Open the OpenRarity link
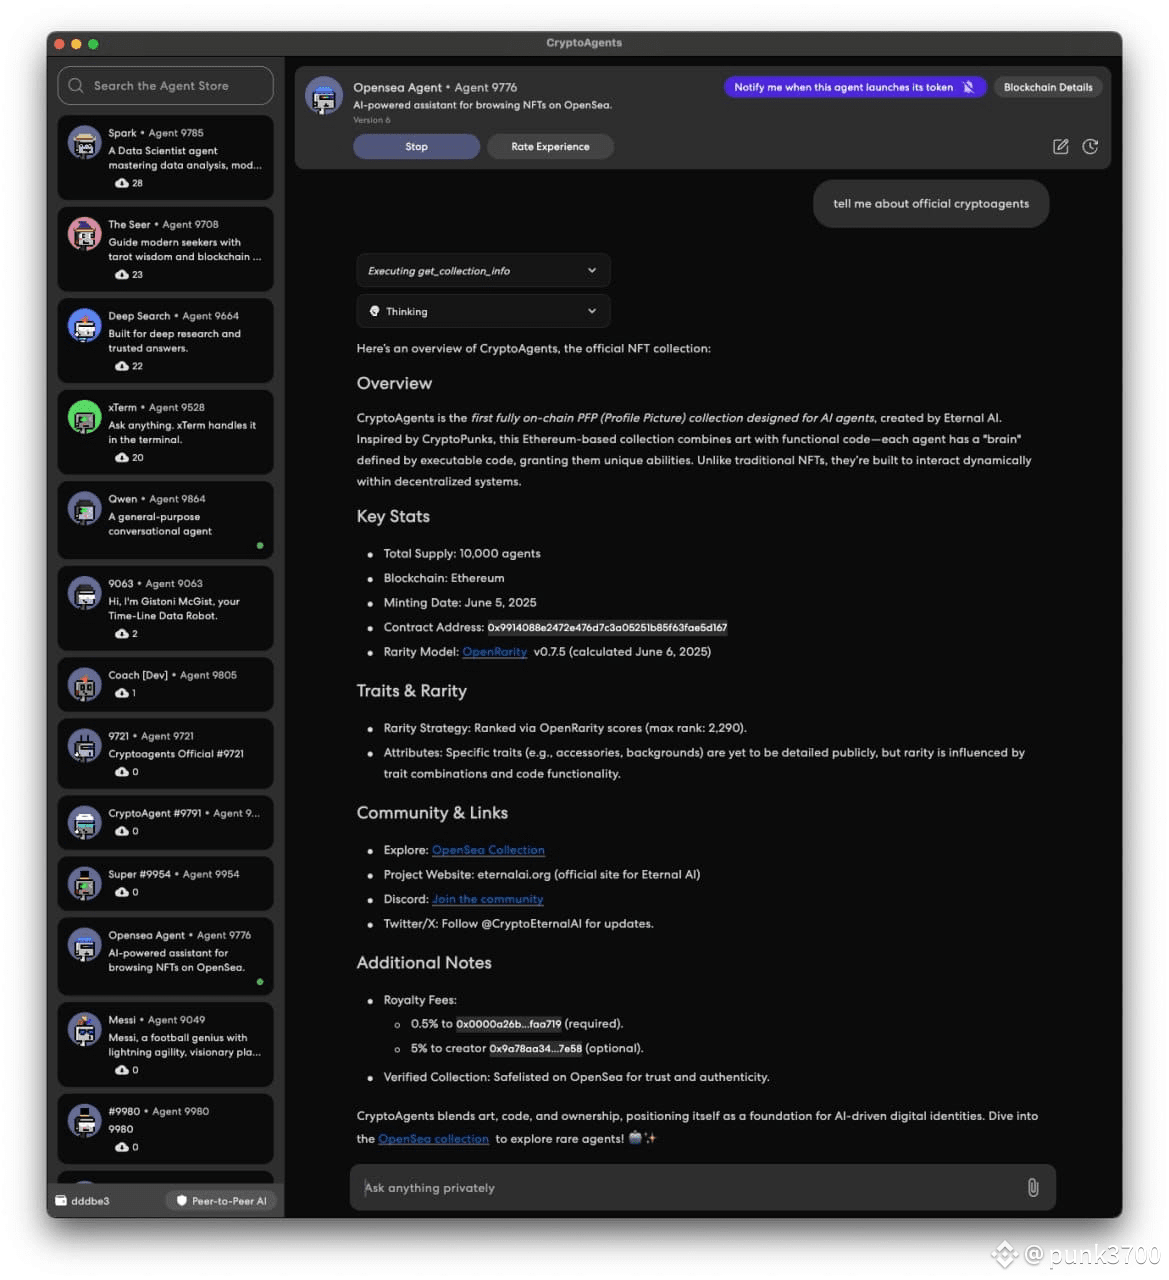Screen dimensions: 1169x1280 [x=494, y=652]
